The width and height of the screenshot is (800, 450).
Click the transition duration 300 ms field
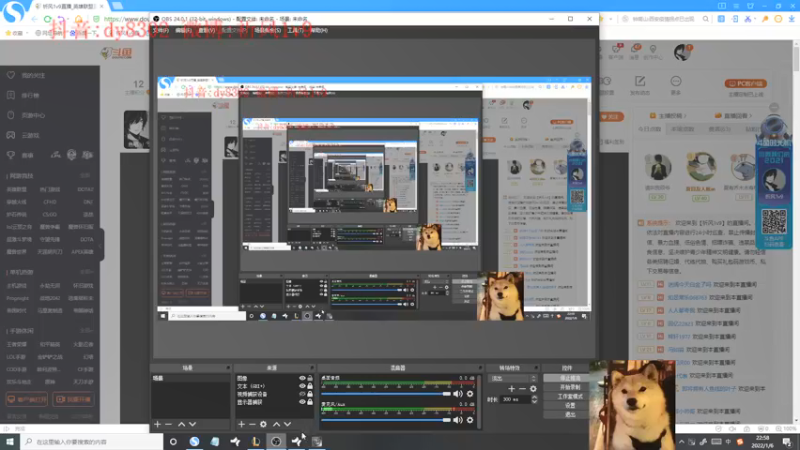[x=515, y=399]
